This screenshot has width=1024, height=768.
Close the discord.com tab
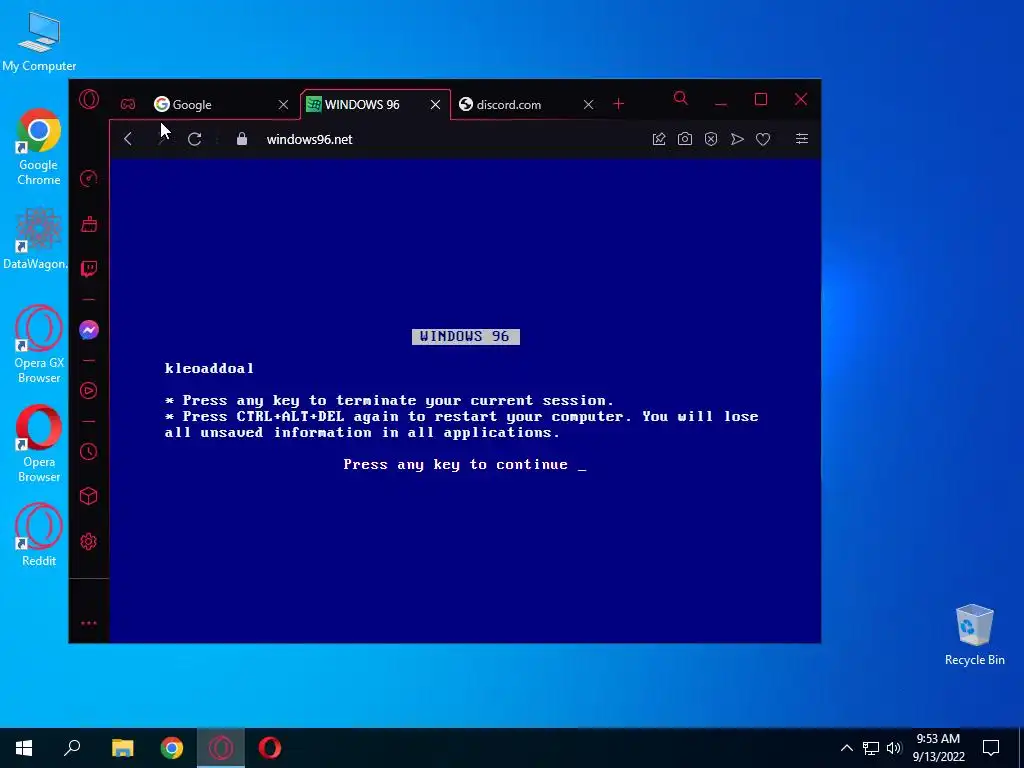[x=588, y=104]
